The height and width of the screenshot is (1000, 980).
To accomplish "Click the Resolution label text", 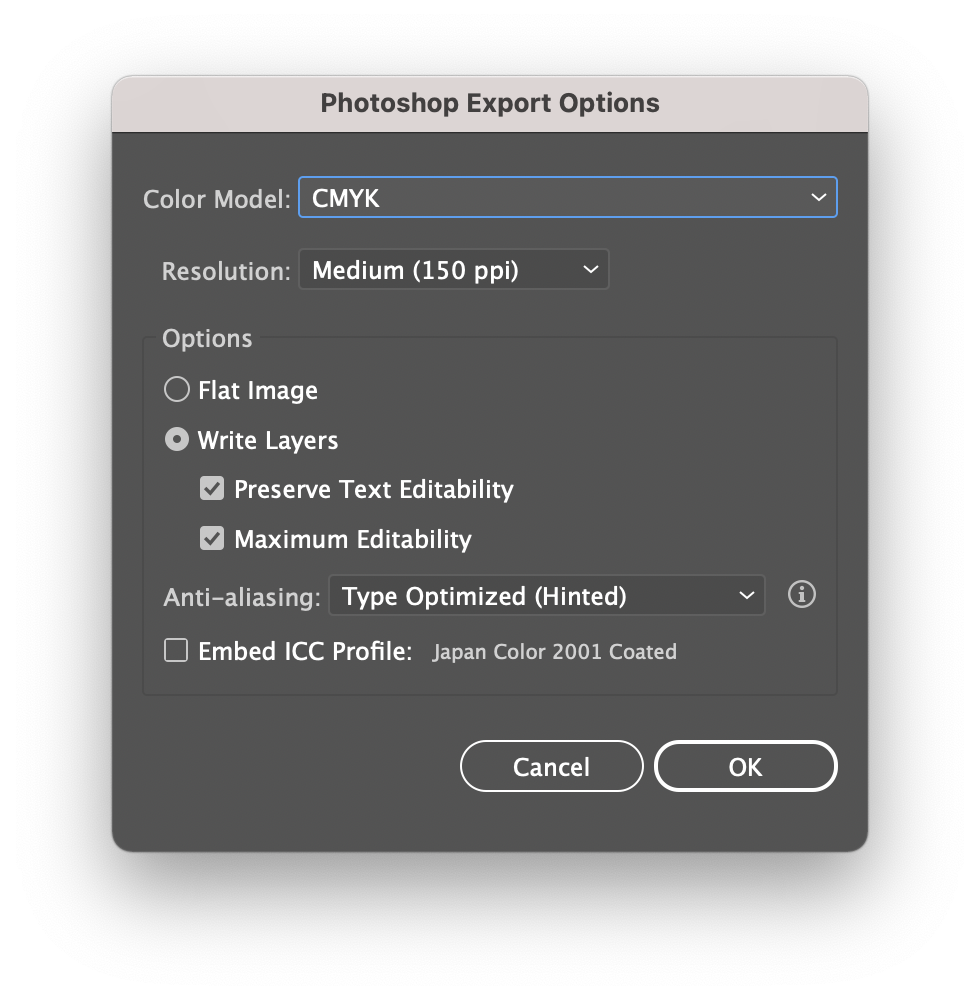I will click(x=226, y=271).
